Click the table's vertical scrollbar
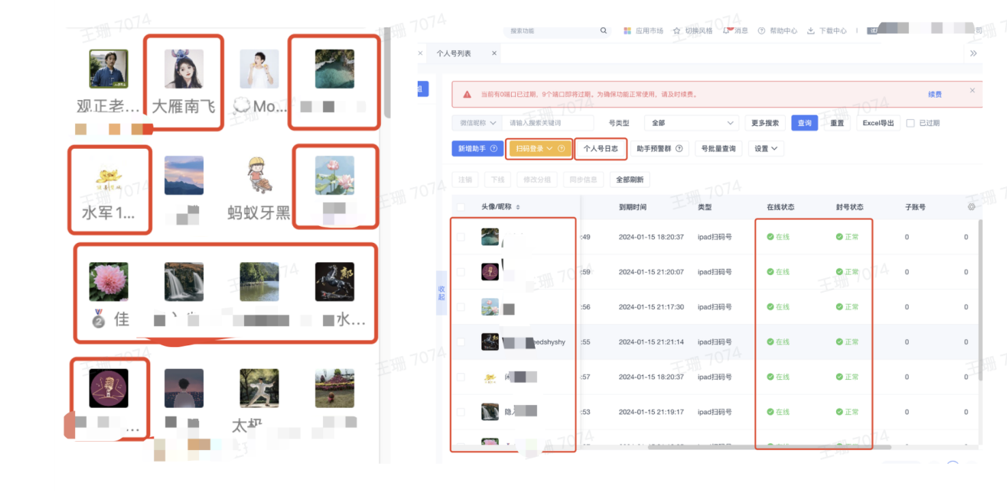Screen dimensions: 1007x491 pos(980,298)
